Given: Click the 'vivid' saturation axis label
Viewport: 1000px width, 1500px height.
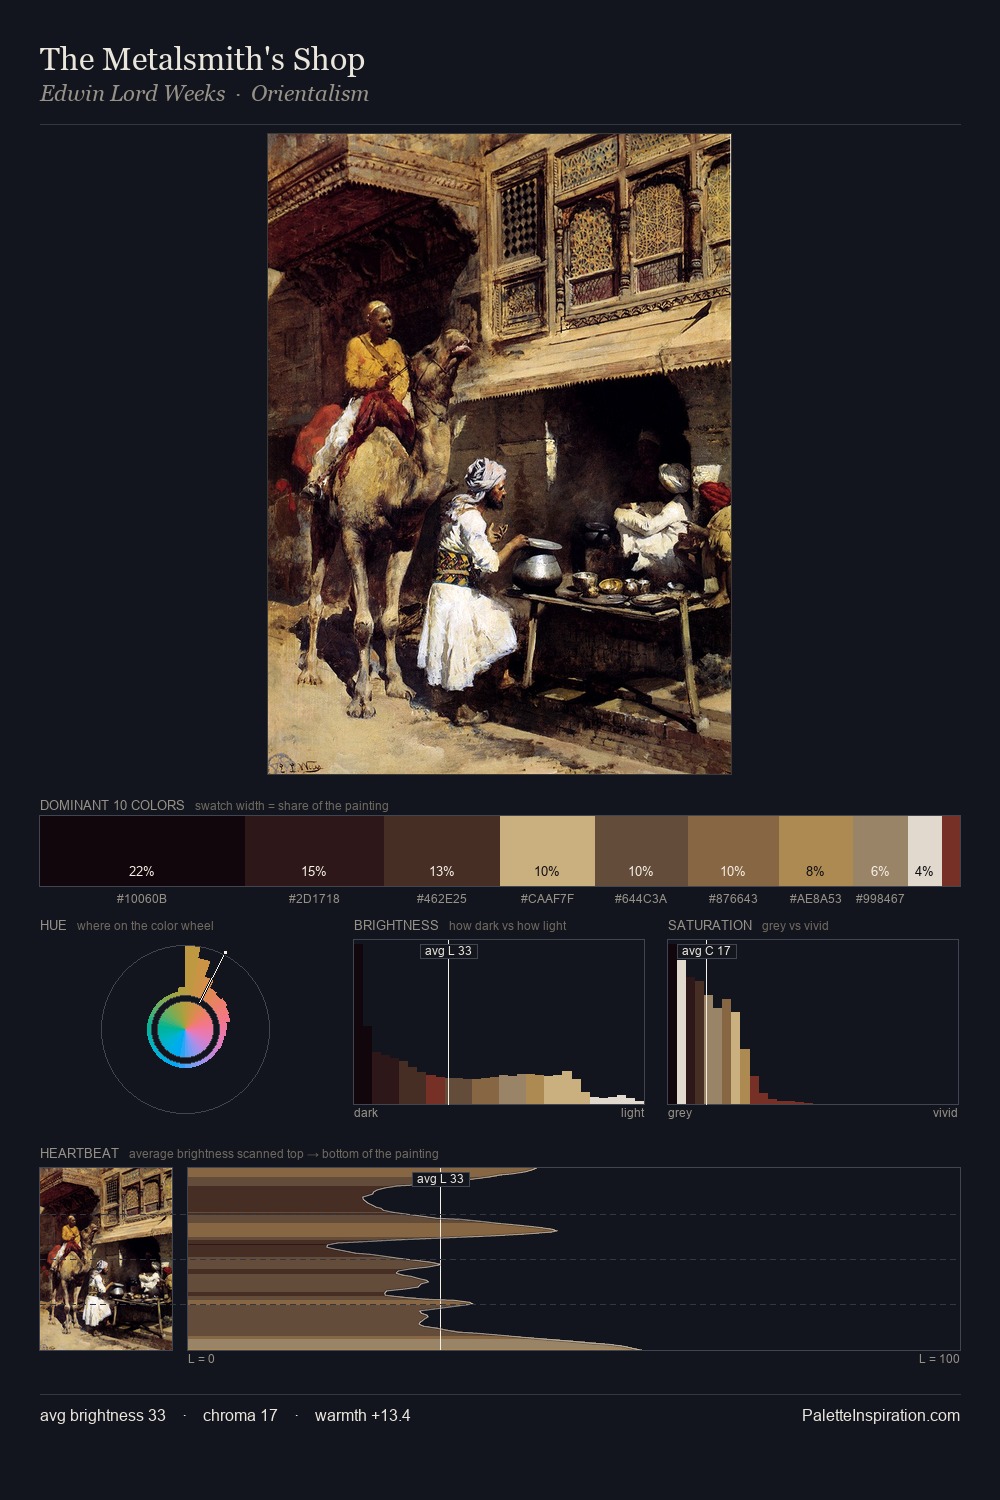Looking at the screenshot, I should (945, 1113).
